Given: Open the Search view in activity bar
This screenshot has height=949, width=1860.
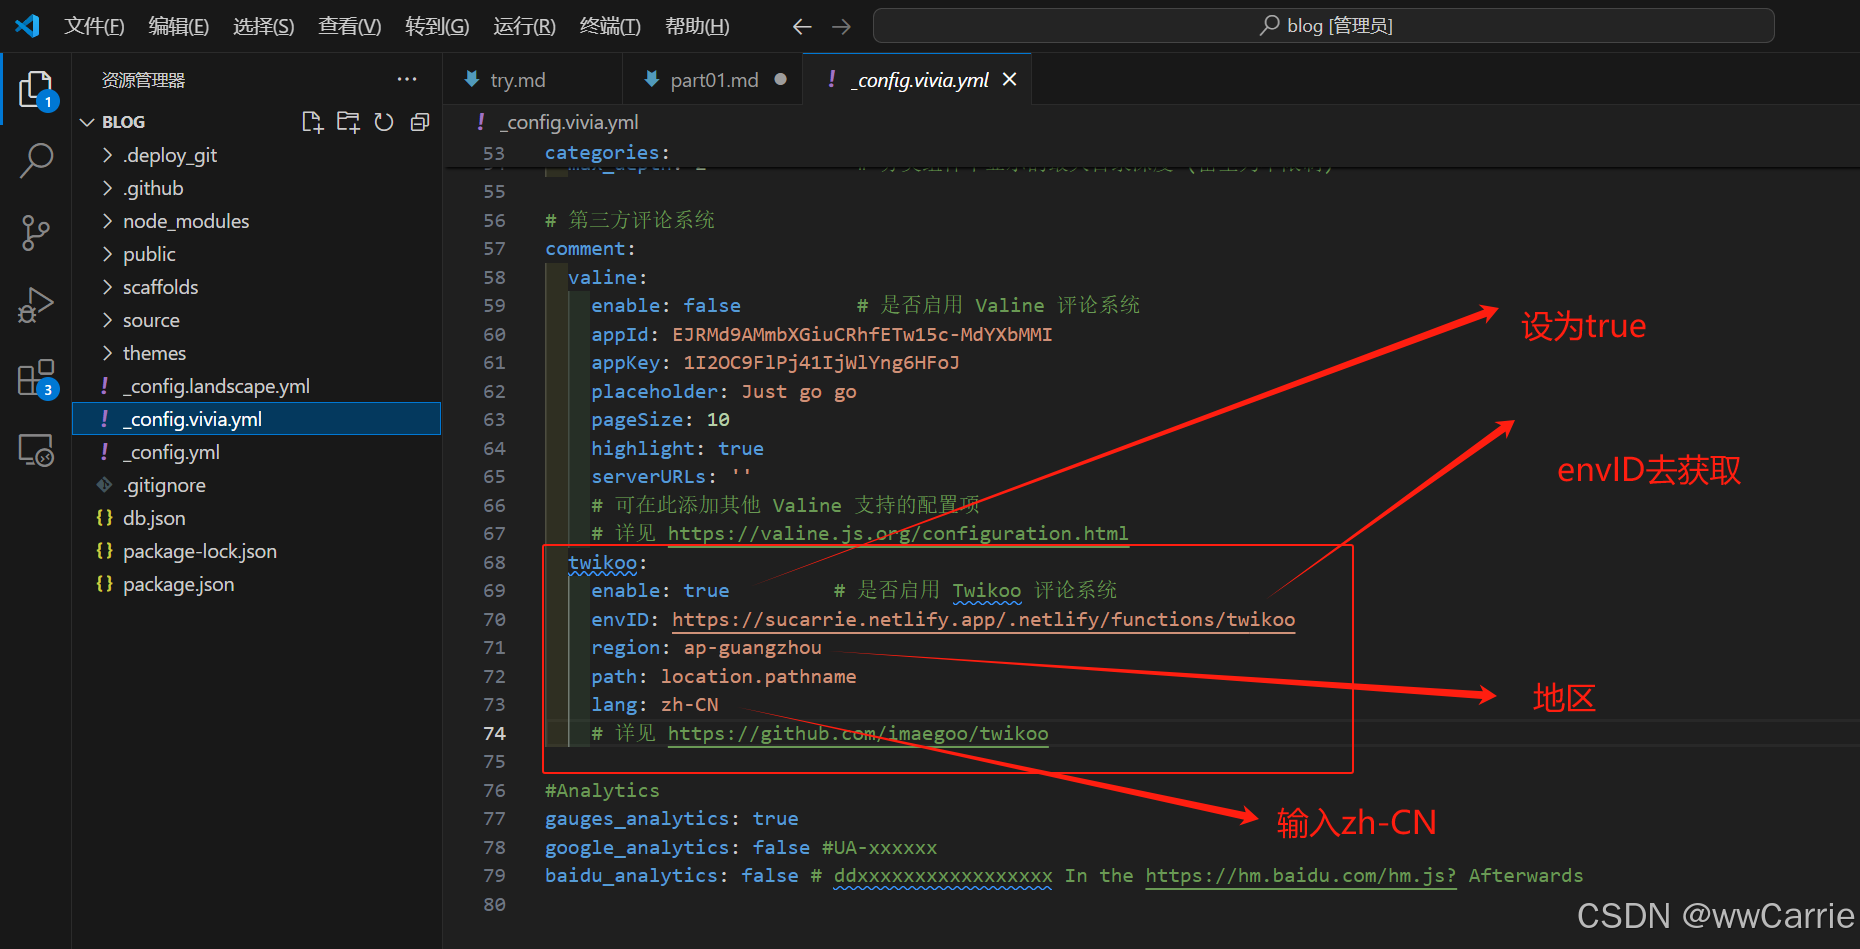Looking at the screenshot, I should pyautogui.click(x=36, y=160).
